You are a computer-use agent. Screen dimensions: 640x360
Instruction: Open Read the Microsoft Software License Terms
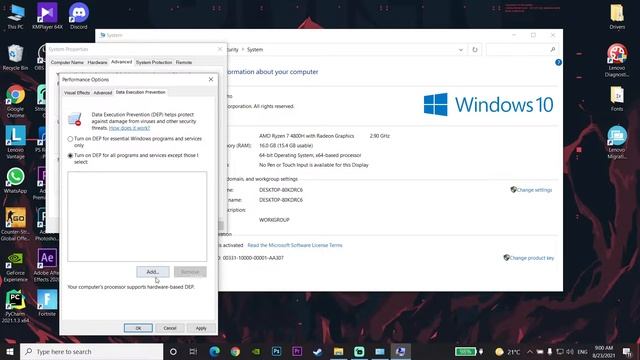click(x=295, y=245)
